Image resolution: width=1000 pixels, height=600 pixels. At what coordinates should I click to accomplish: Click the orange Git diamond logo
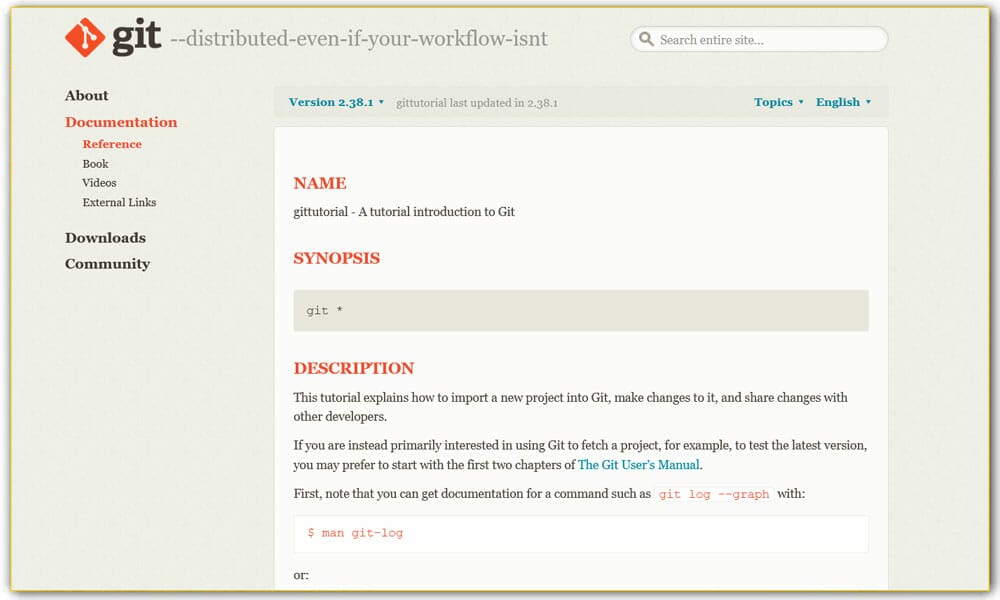coord(85,39)
